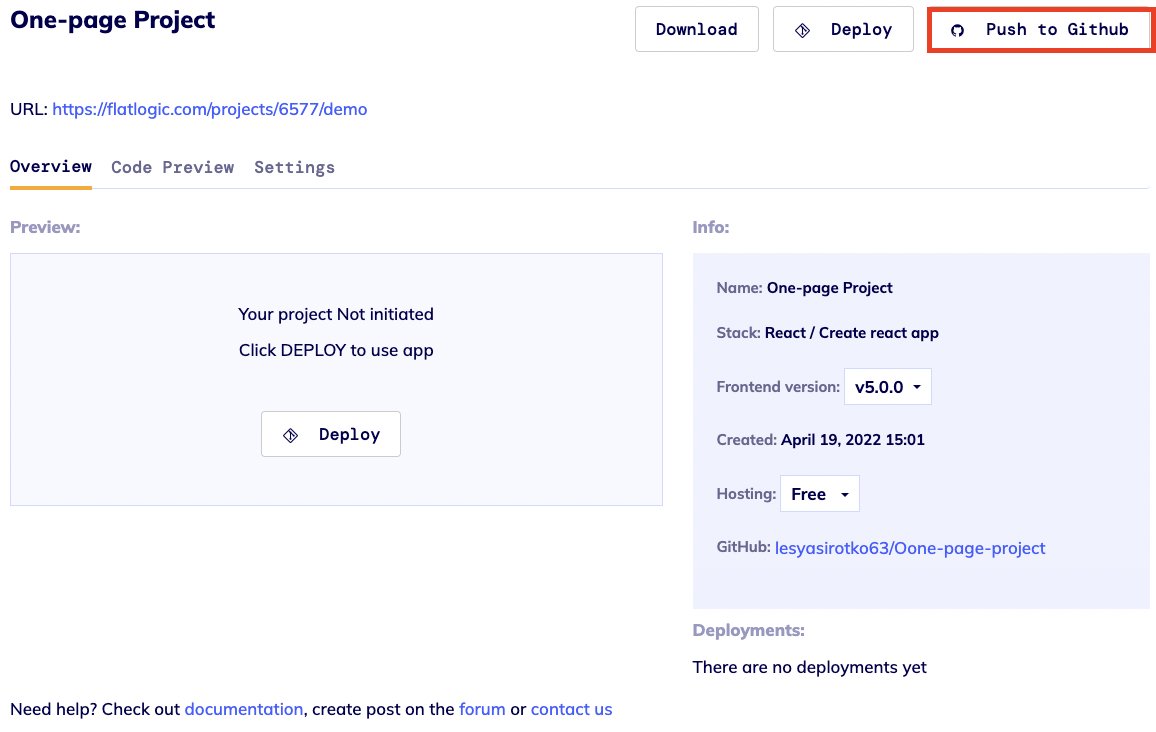This screenshot has height=732, width=1156.
Task: Open the project demo URL link
Action: 210,109
